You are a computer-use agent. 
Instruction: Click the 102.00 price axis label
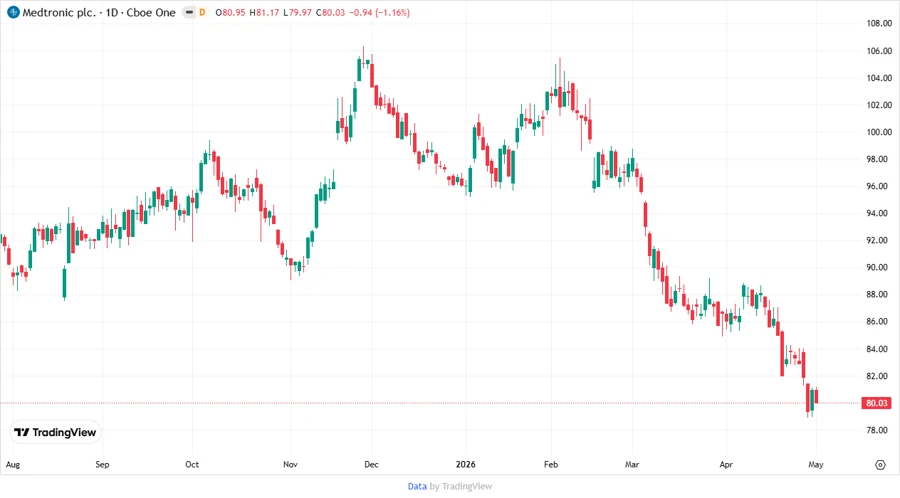(879, 105)
